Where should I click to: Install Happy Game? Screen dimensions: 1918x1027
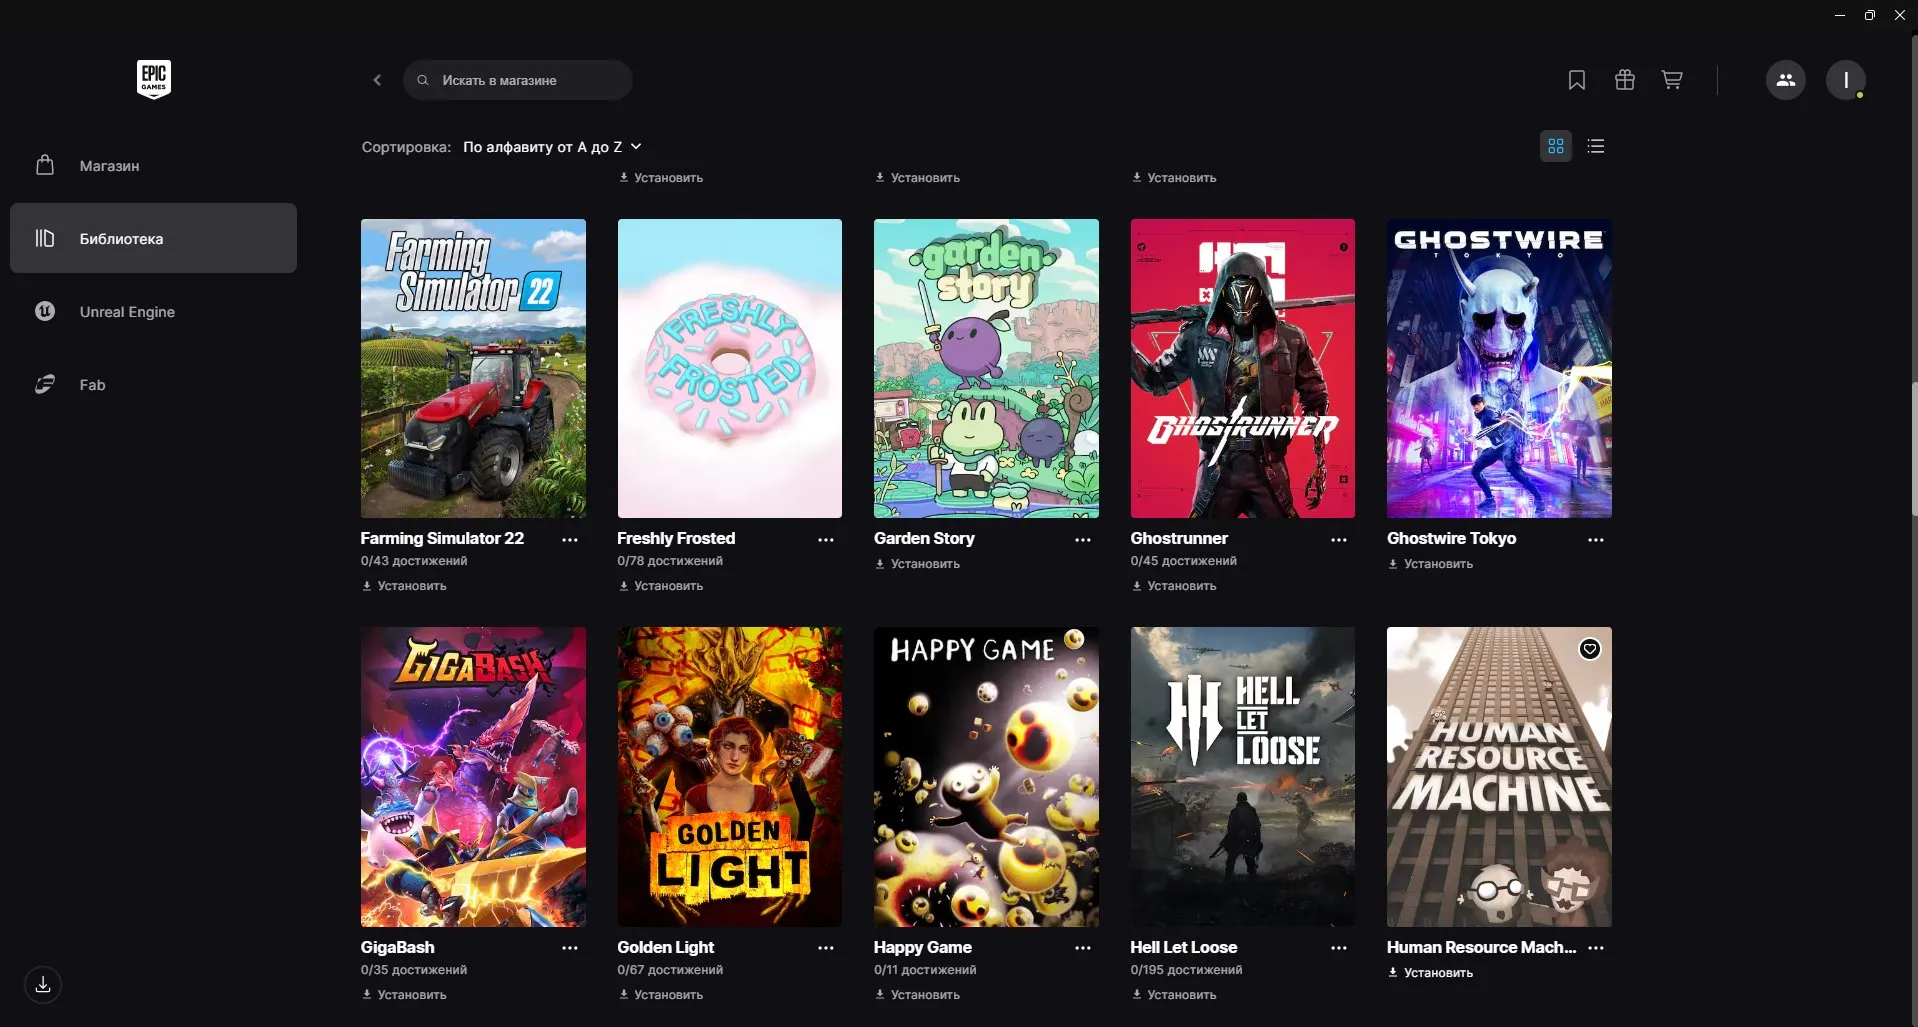pyautogui.click(x=917, y=995)
